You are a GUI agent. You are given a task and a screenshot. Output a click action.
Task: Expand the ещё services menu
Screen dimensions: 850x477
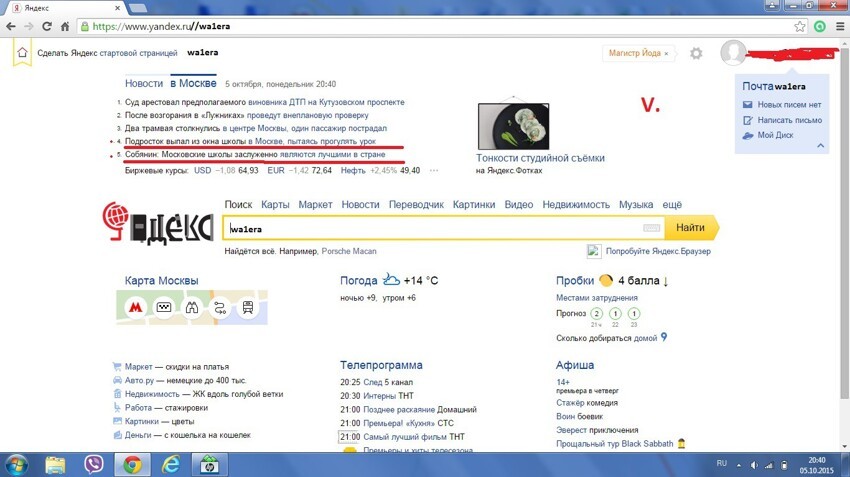(x=672, y=204)
